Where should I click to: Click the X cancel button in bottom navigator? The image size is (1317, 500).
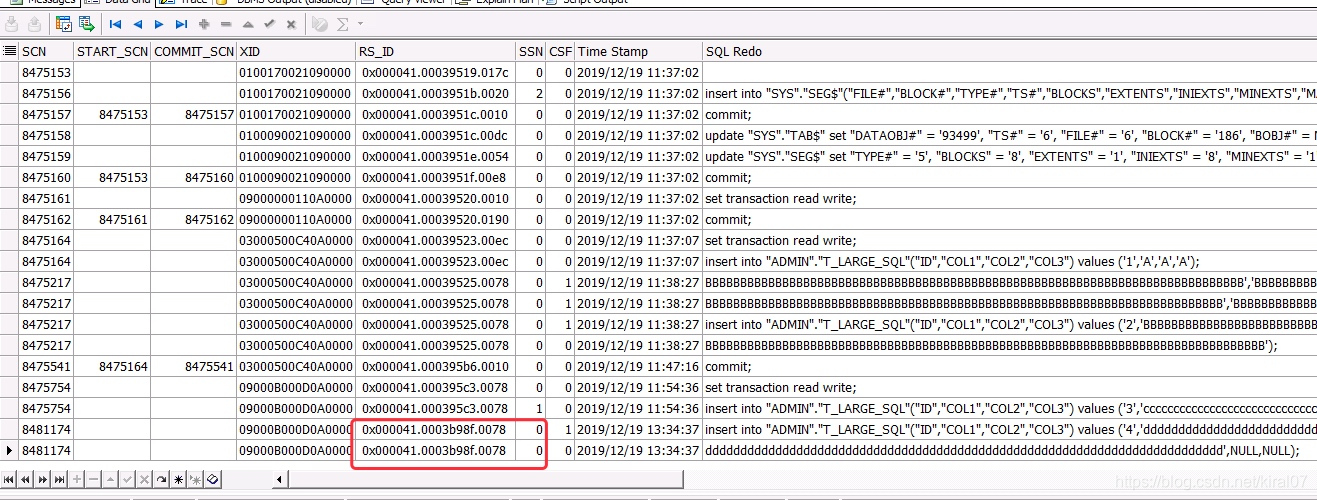144,480
